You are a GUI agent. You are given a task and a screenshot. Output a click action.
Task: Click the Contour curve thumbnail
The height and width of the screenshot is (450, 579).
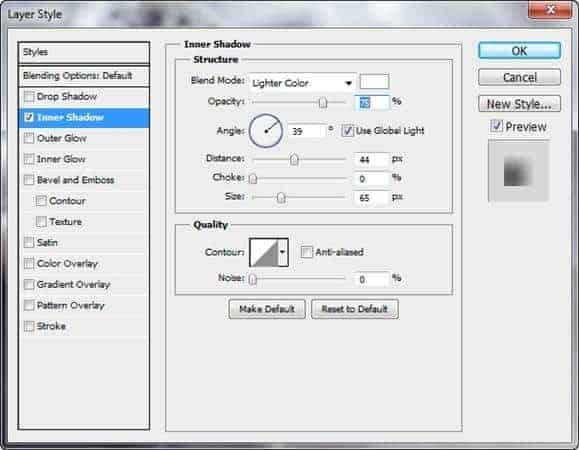click(264, 252)
